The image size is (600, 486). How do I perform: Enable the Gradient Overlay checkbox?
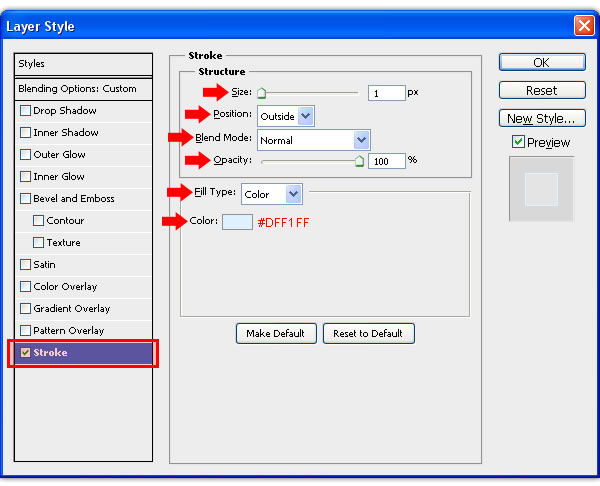[25, 309]
